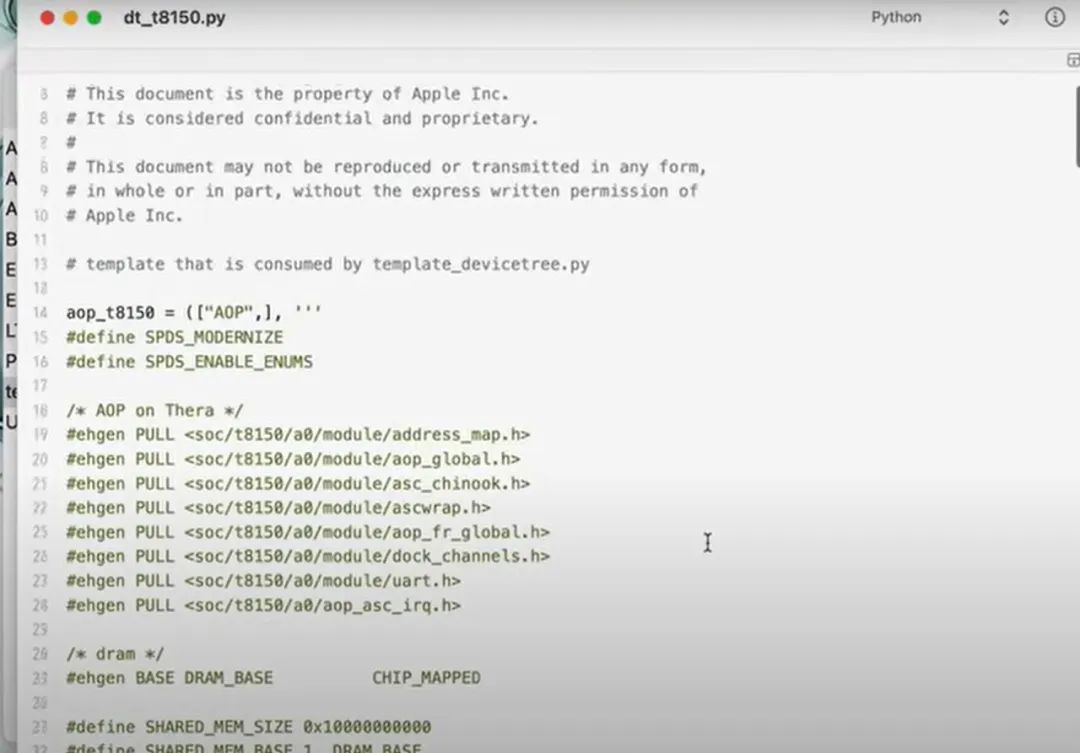Click line 'aop_t8150 = (["AOP",], '''
The width and height of the screenshot is (1080, 753).
tap(194, 313)
